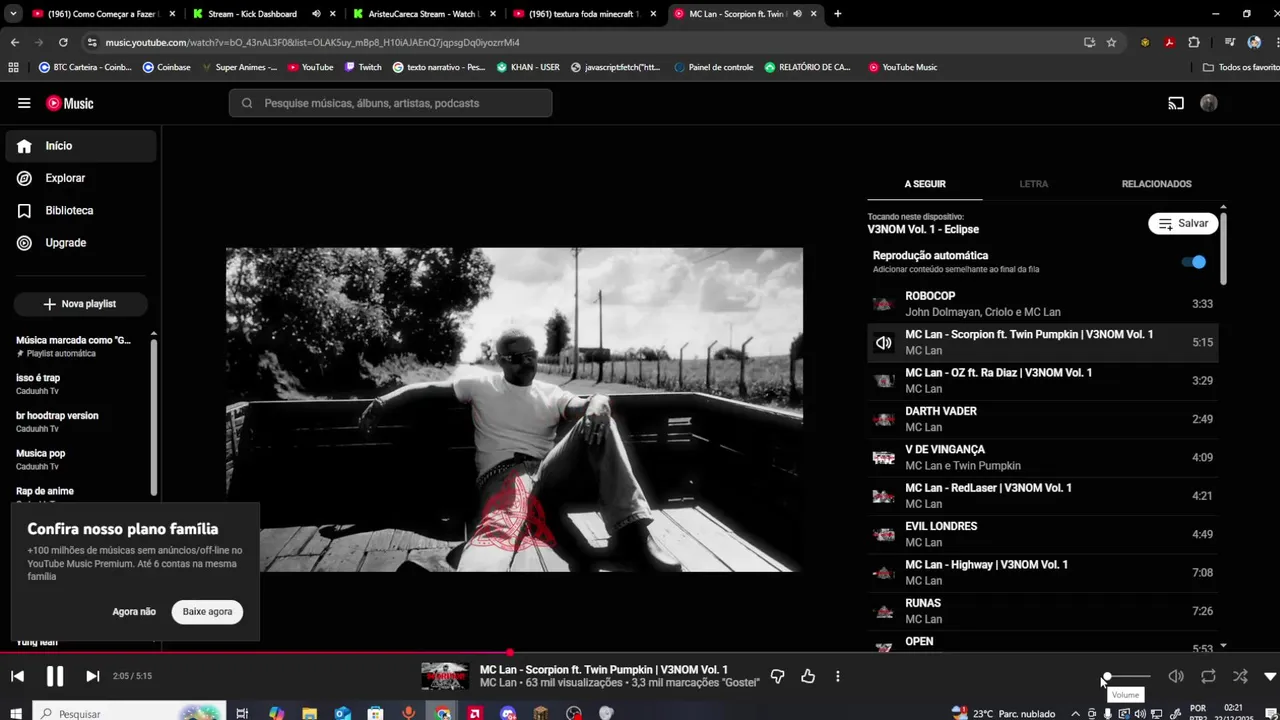
Task: Reload the page in browser
Action: coord(63,42)
